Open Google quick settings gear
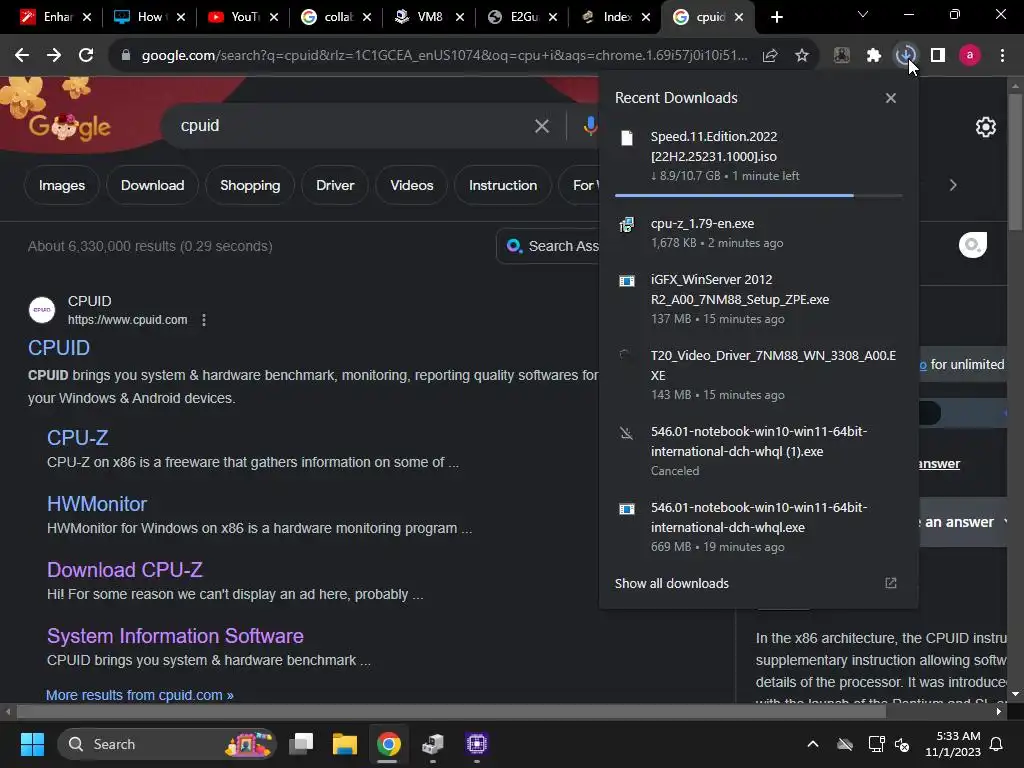Viewport: 1024px width, 768px height. (x=985, y=127)
